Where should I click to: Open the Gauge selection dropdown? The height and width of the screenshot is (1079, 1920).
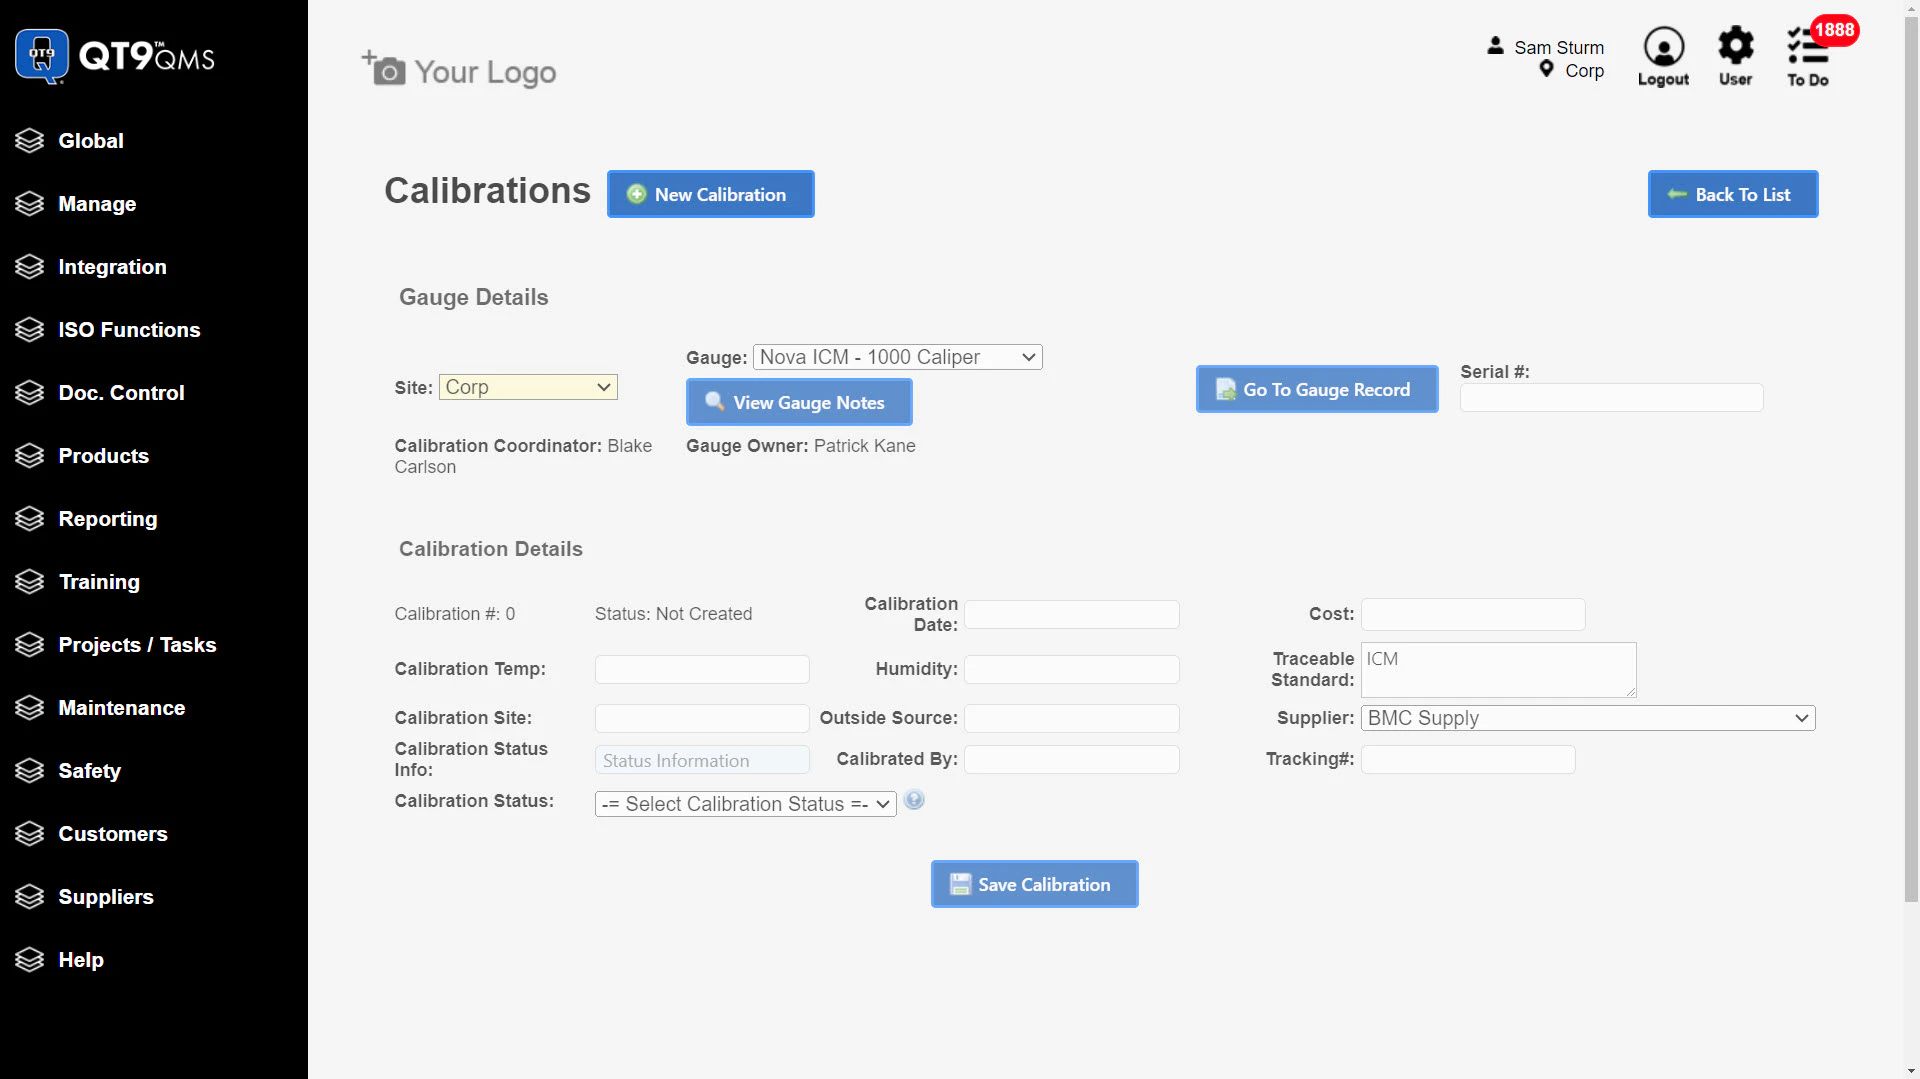tap(897, 357)
